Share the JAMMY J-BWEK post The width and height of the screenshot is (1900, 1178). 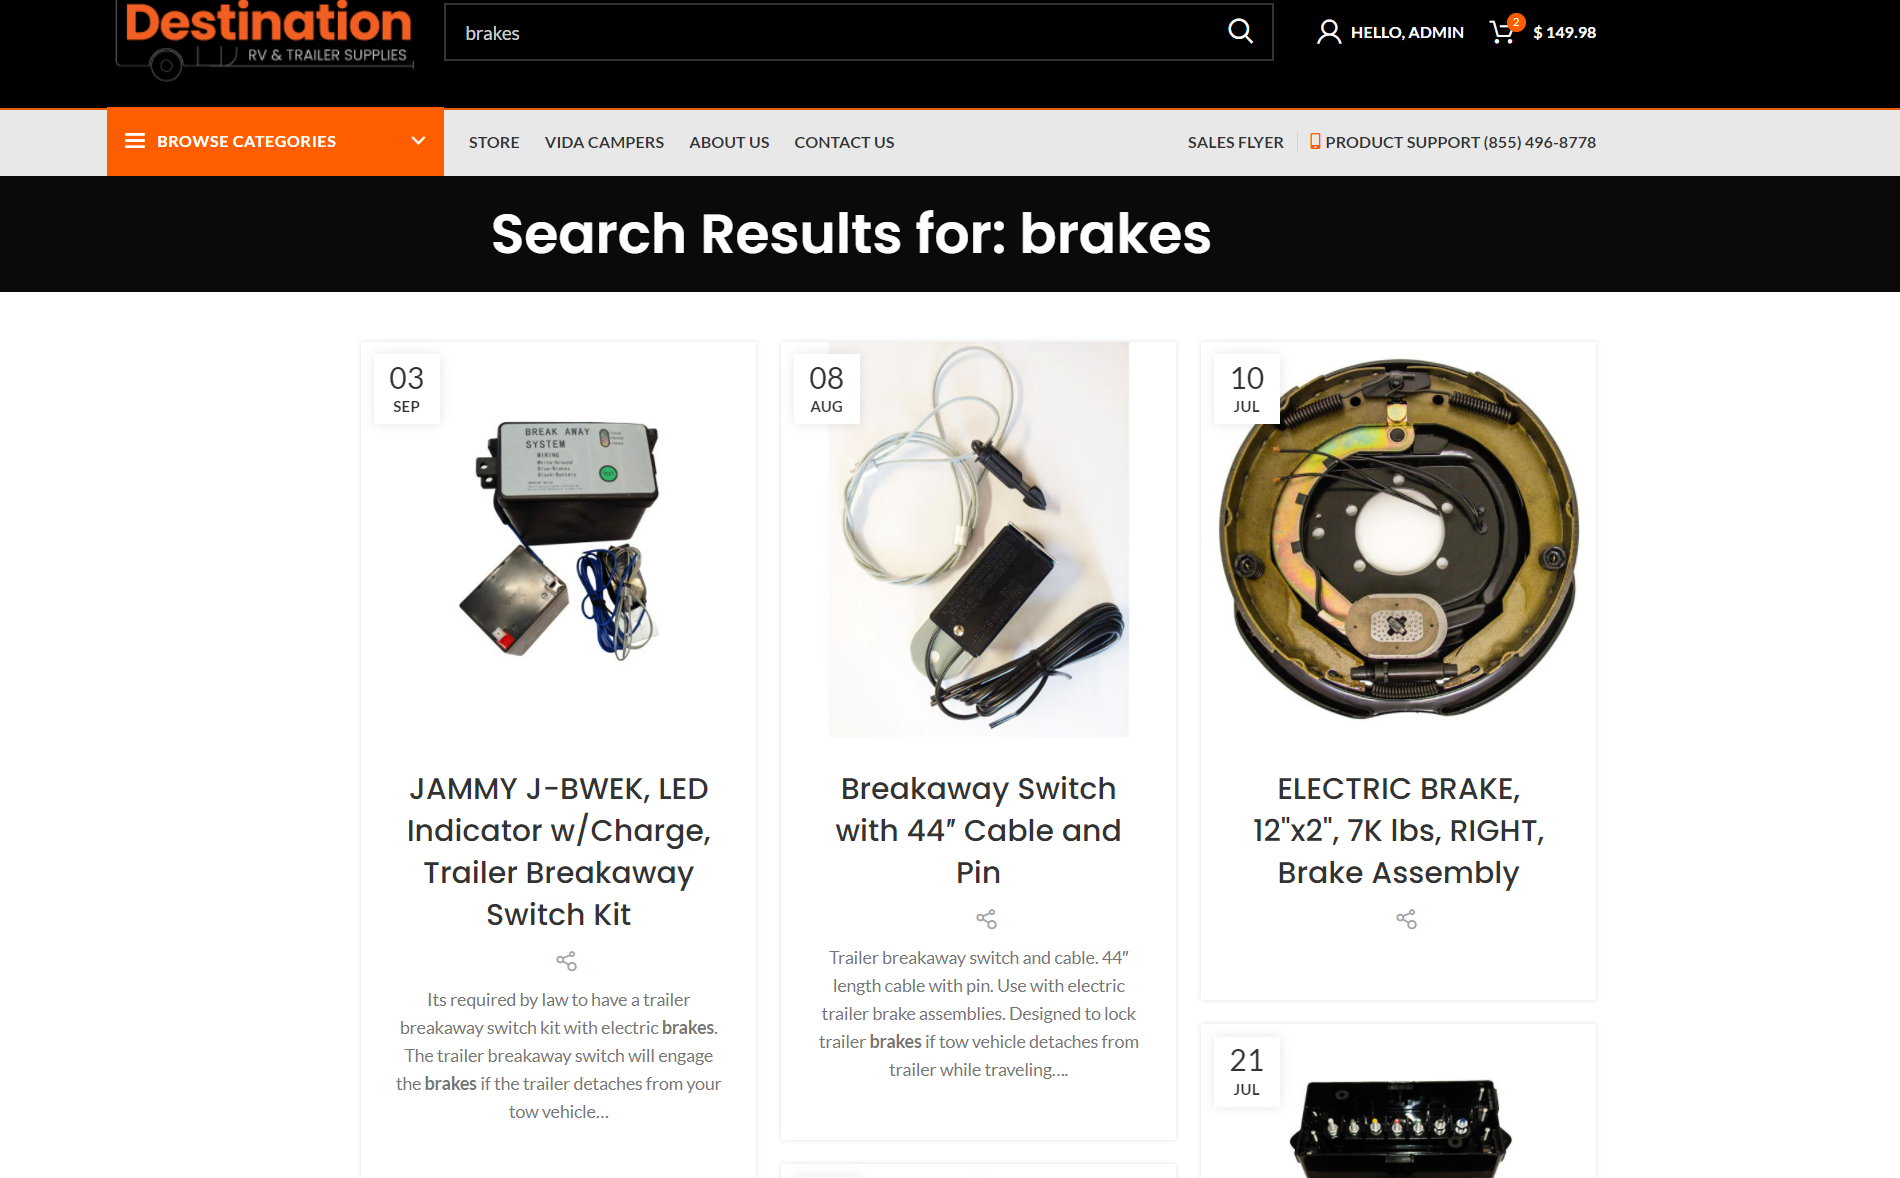566,961
